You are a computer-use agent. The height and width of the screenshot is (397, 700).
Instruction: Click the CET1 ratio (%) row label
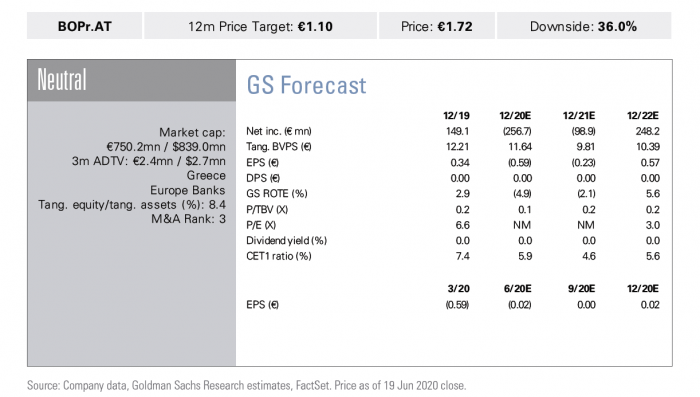coord(279,256)
